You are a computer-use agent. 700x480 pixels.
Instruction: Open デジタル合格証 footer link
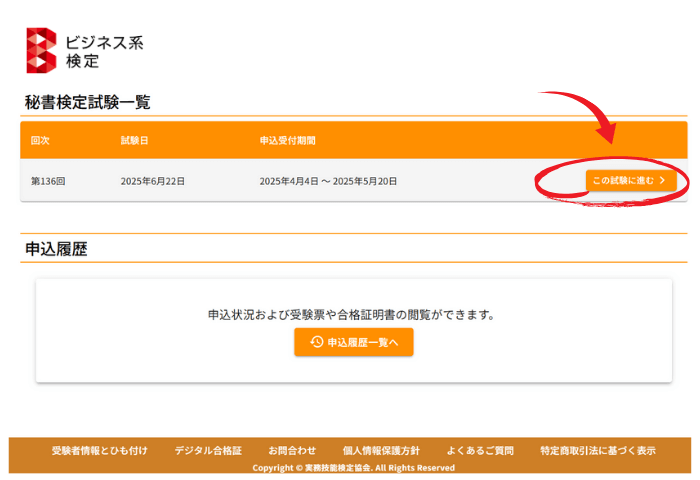pyautogui.click(x=208, y=451)
